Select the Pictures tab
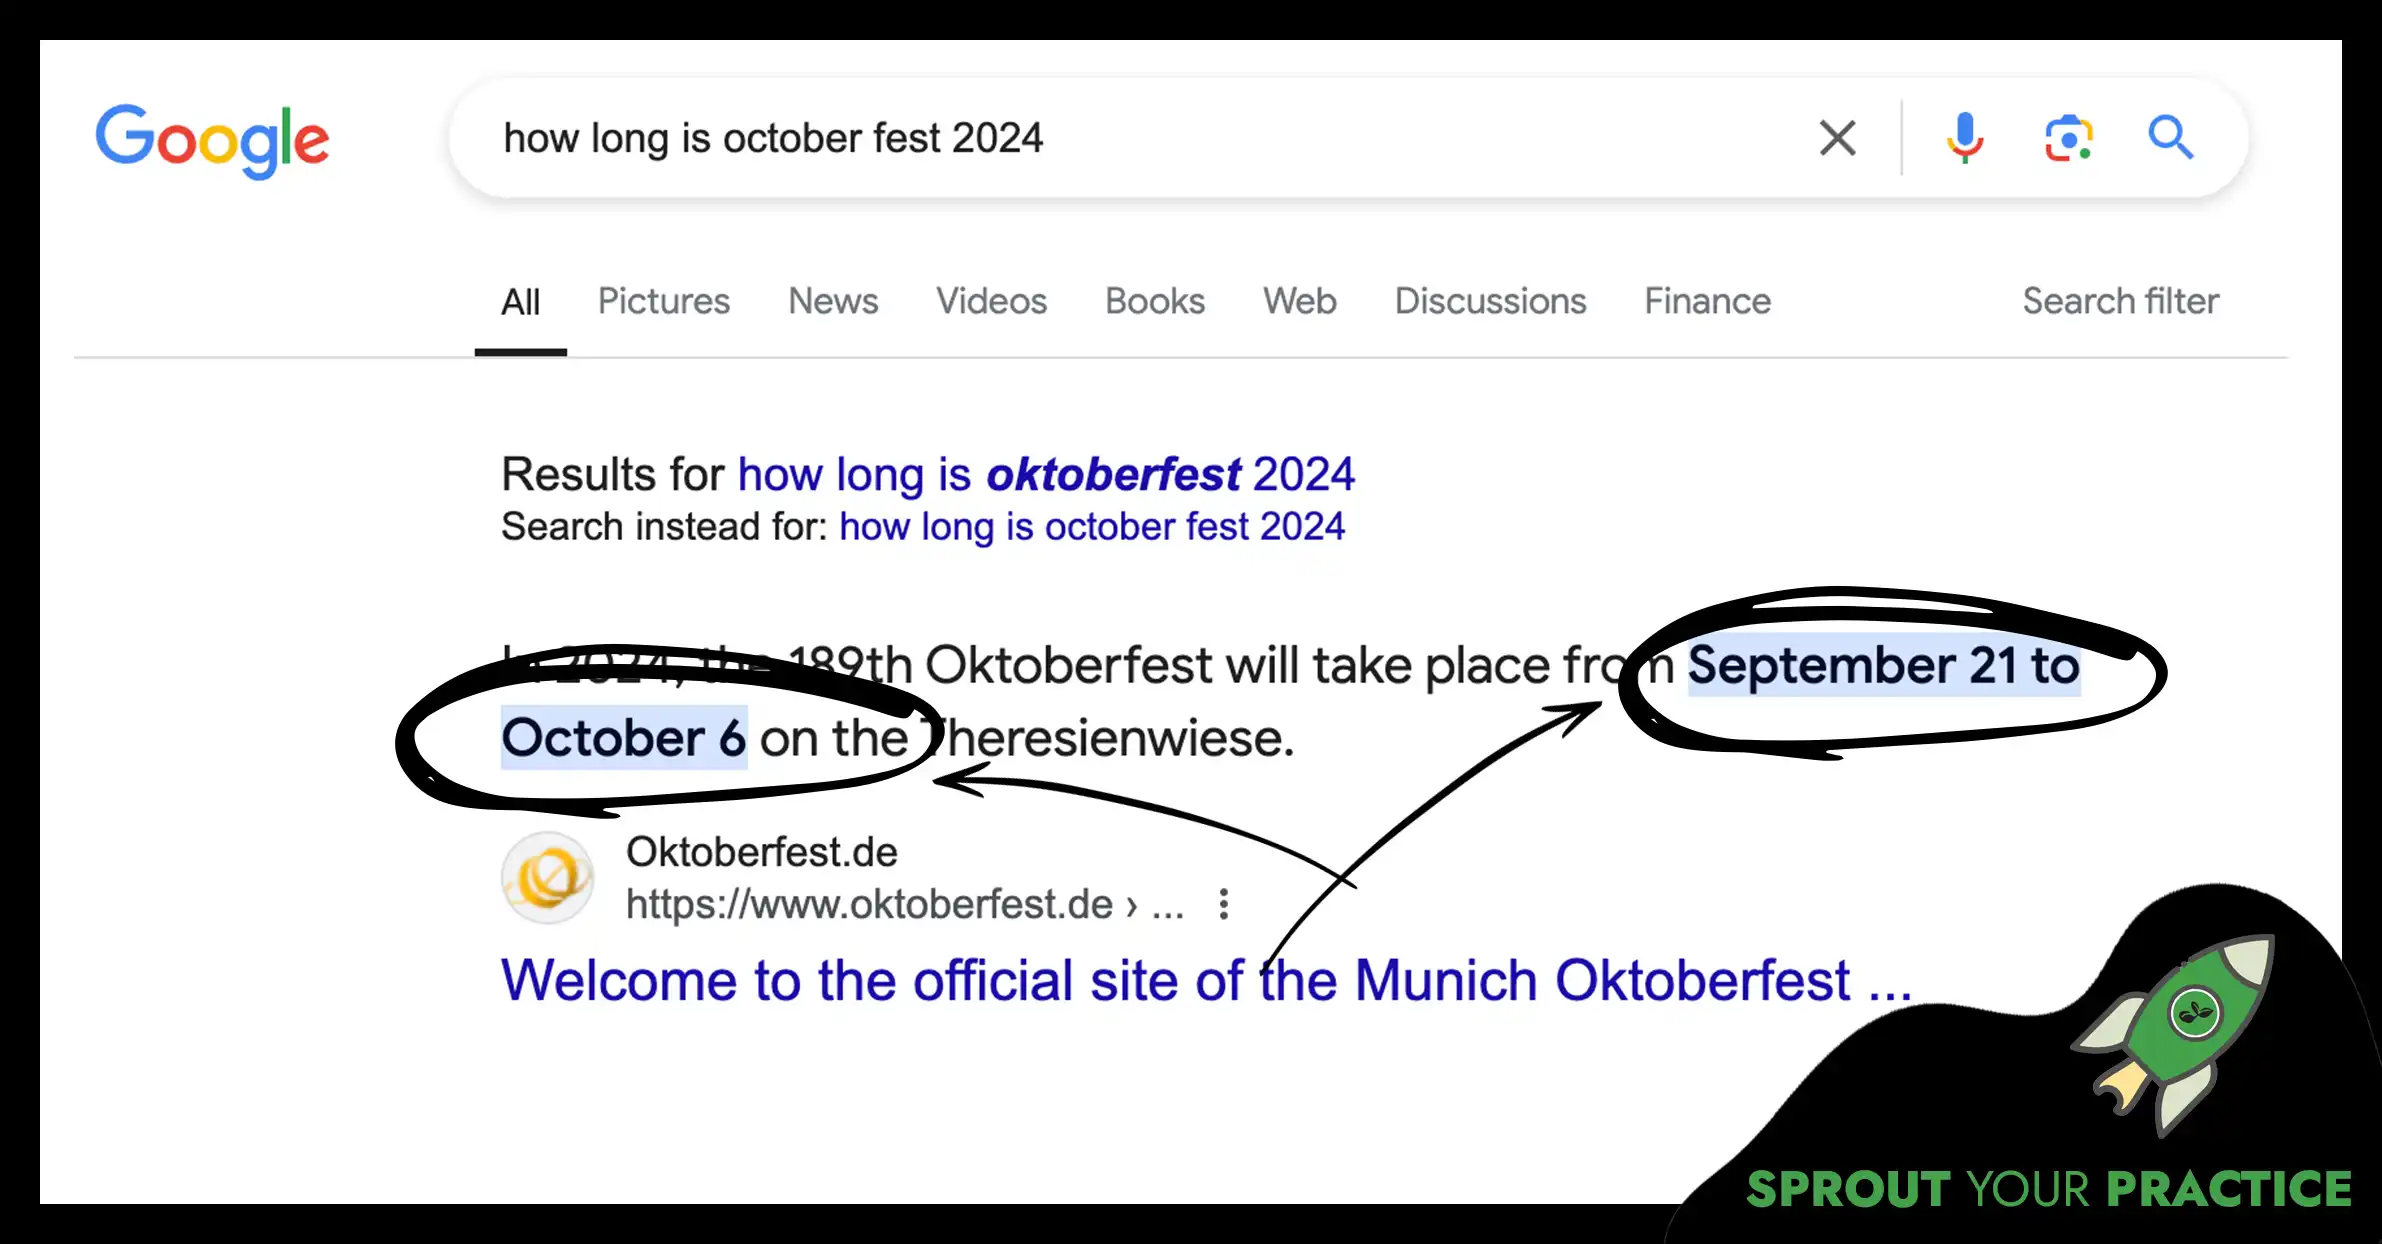 [663, 301]
